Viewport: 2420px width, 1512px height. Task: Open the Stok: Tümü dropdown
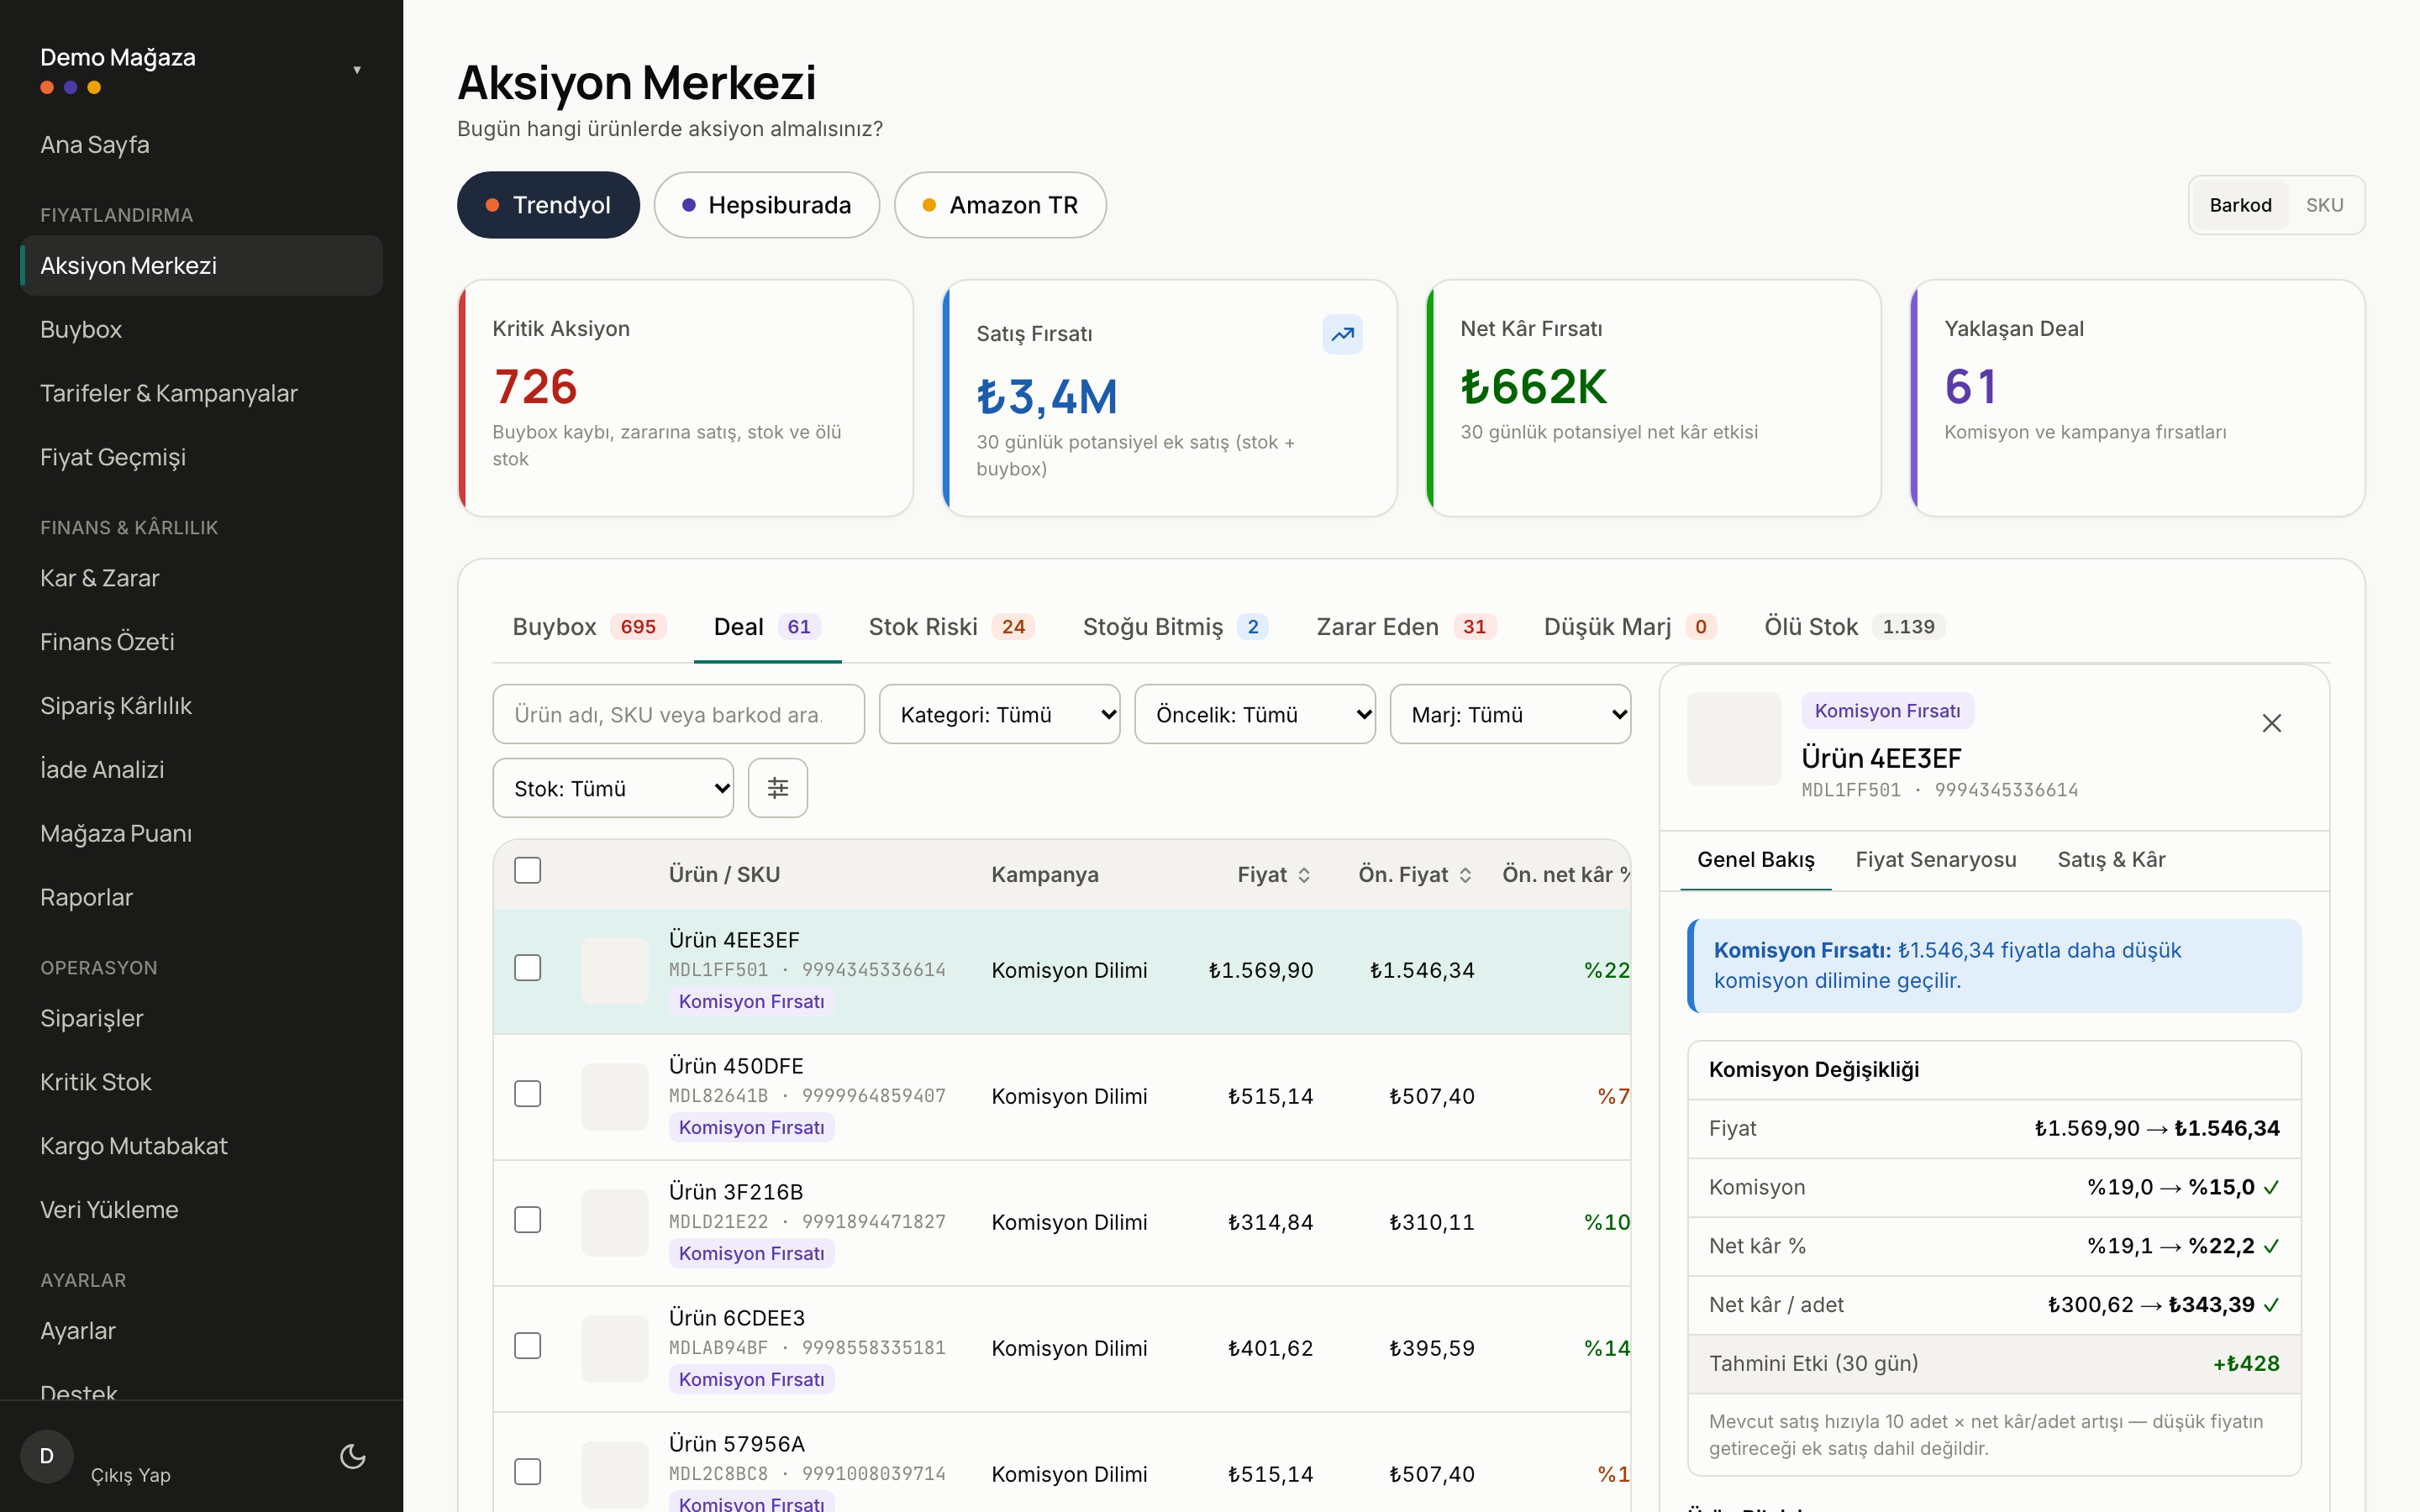613,788
